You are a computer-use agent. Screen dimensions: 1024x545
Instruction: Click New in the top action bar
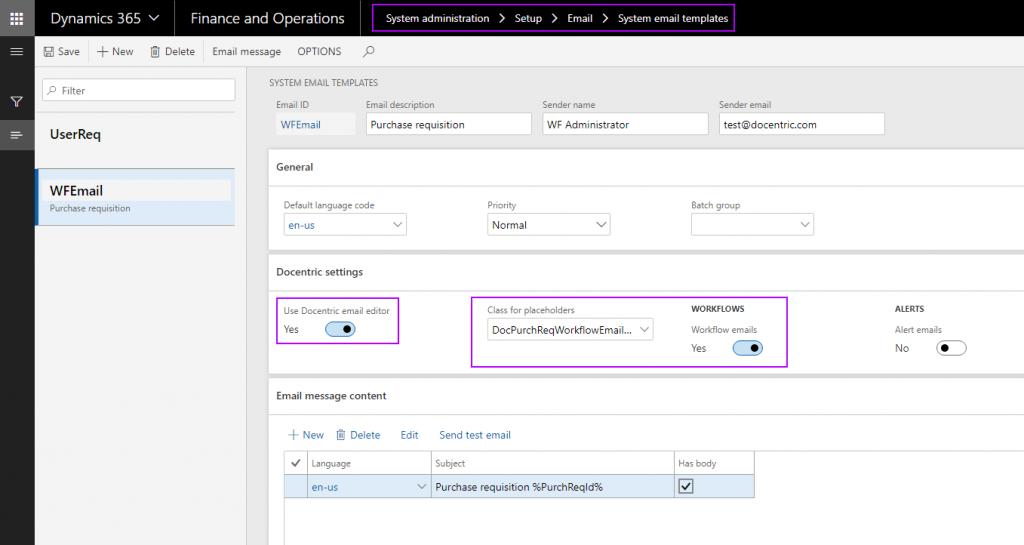pyautogui.click(x=115, y=52)
